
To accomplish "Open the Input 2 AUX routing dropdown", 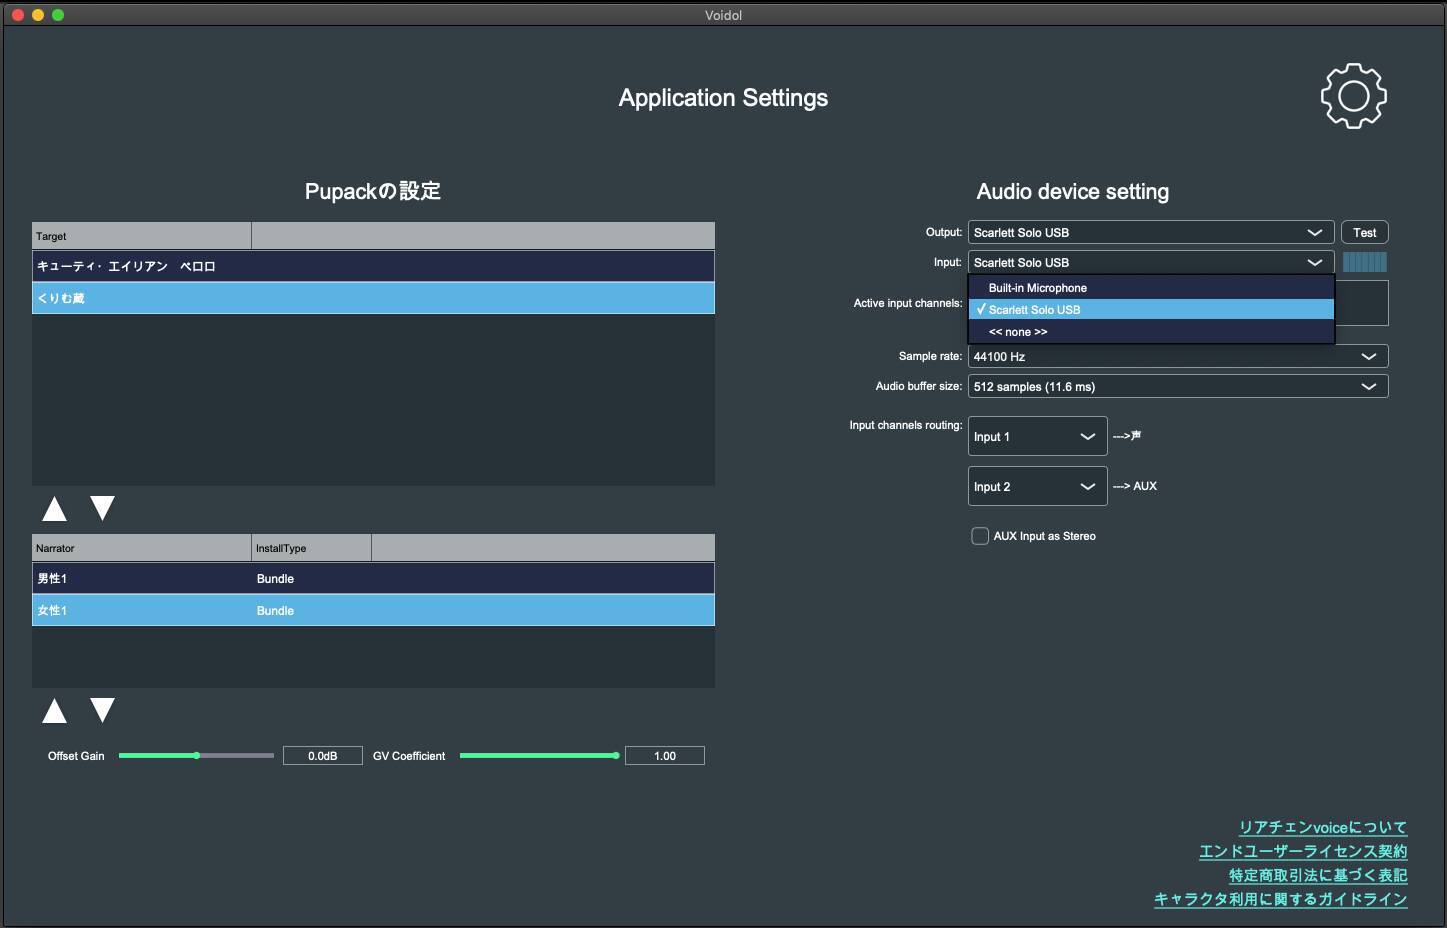I will click(1037, 486).
